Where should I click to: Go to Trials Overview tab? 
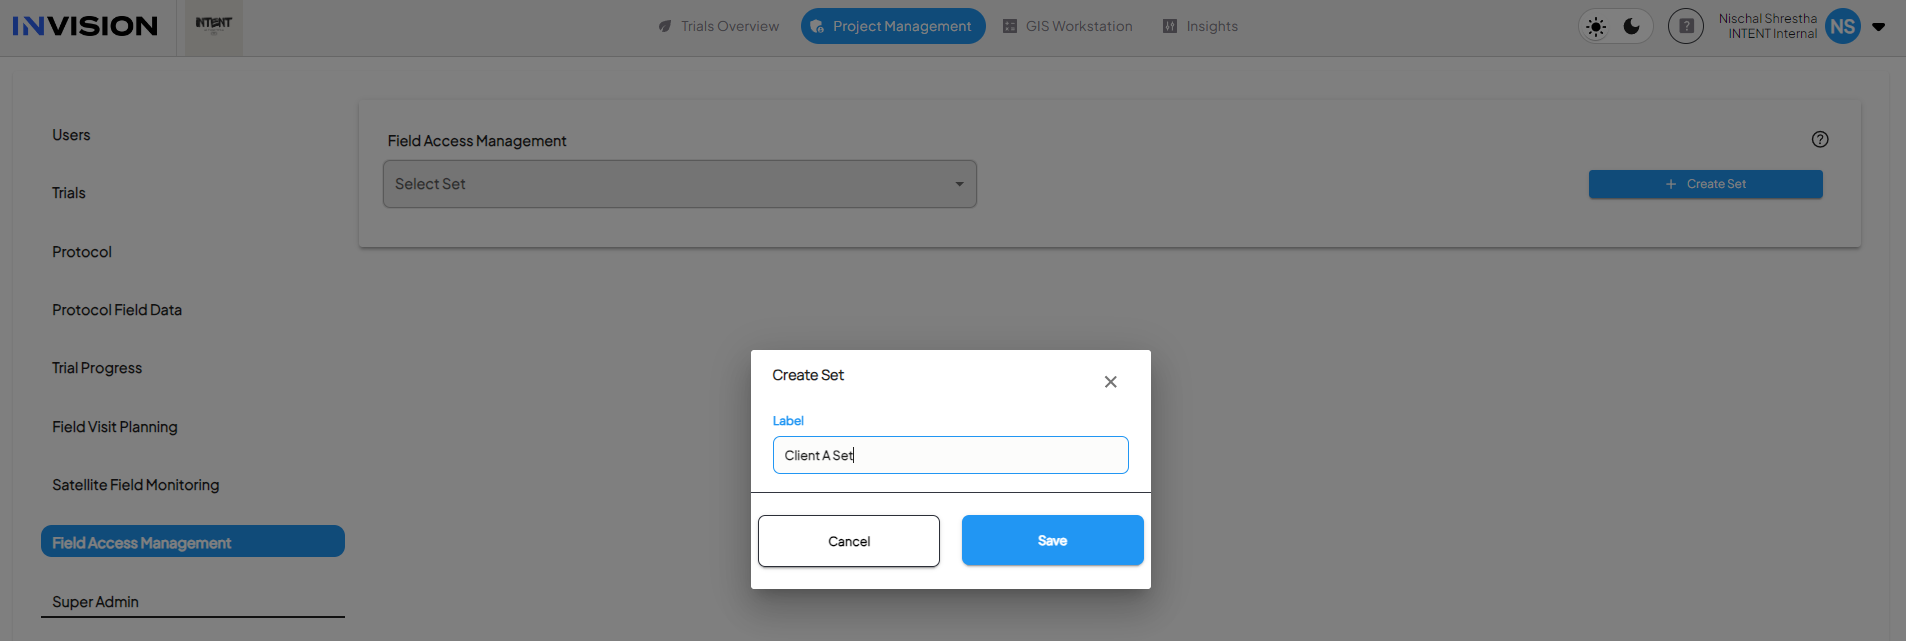tap(719, 26)
